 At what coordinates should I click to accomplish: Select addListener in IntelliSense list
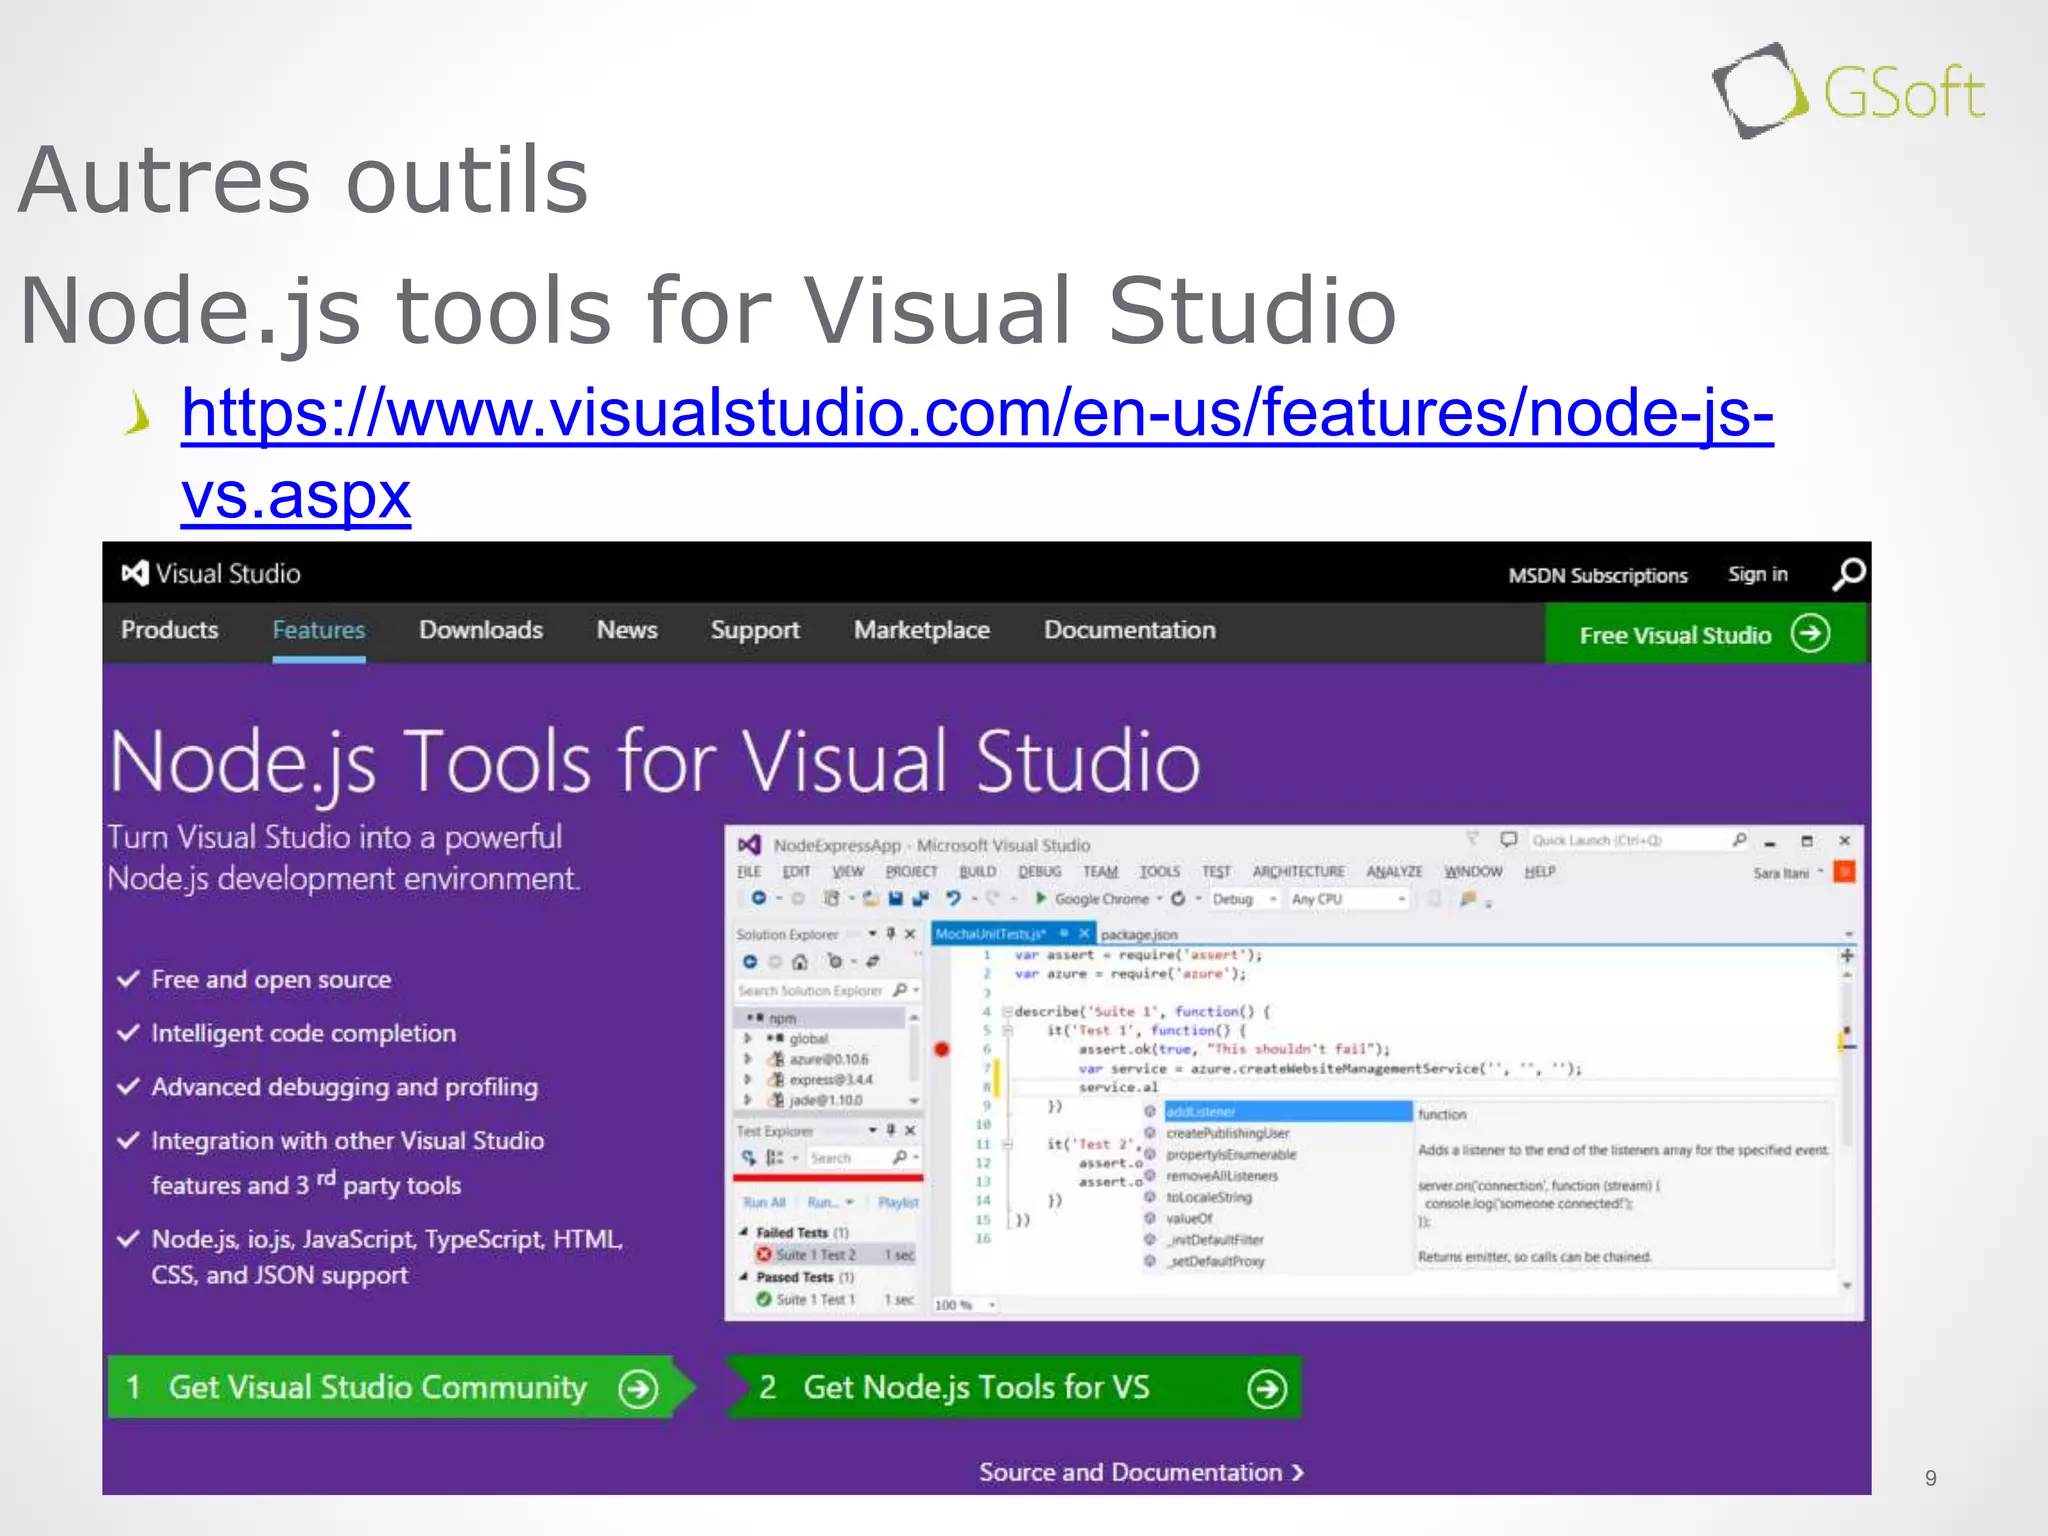coord(1288,1112)
